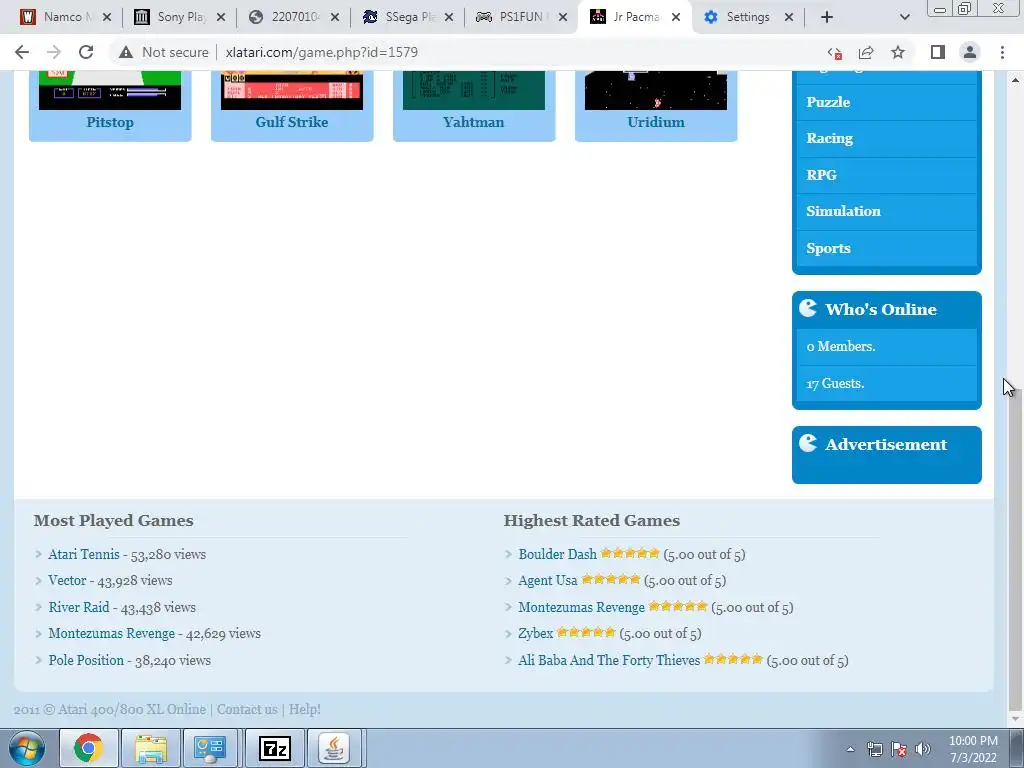Open Boulder Dash from Highest Rated
Viewport: 1024px width, 768px height.
[557, 554]
